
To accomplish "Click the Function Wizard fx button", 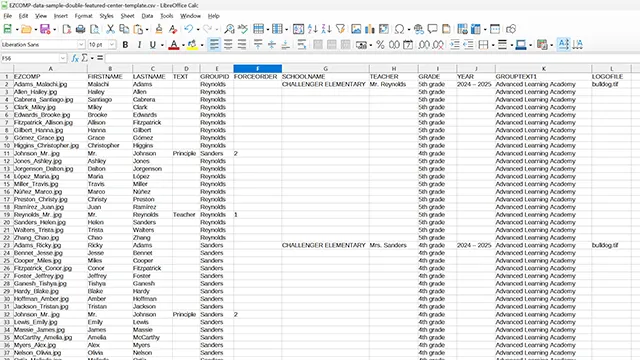I will click(75, 58).
